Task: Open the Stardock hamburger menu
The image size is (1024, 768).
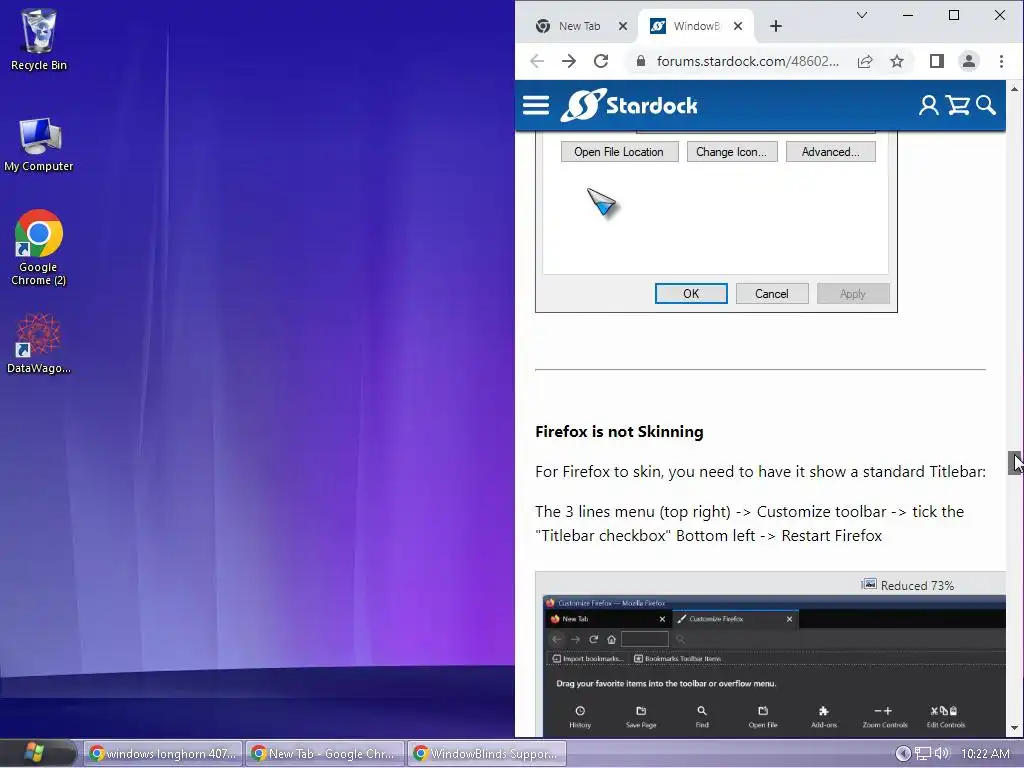Action: [536, 105]
